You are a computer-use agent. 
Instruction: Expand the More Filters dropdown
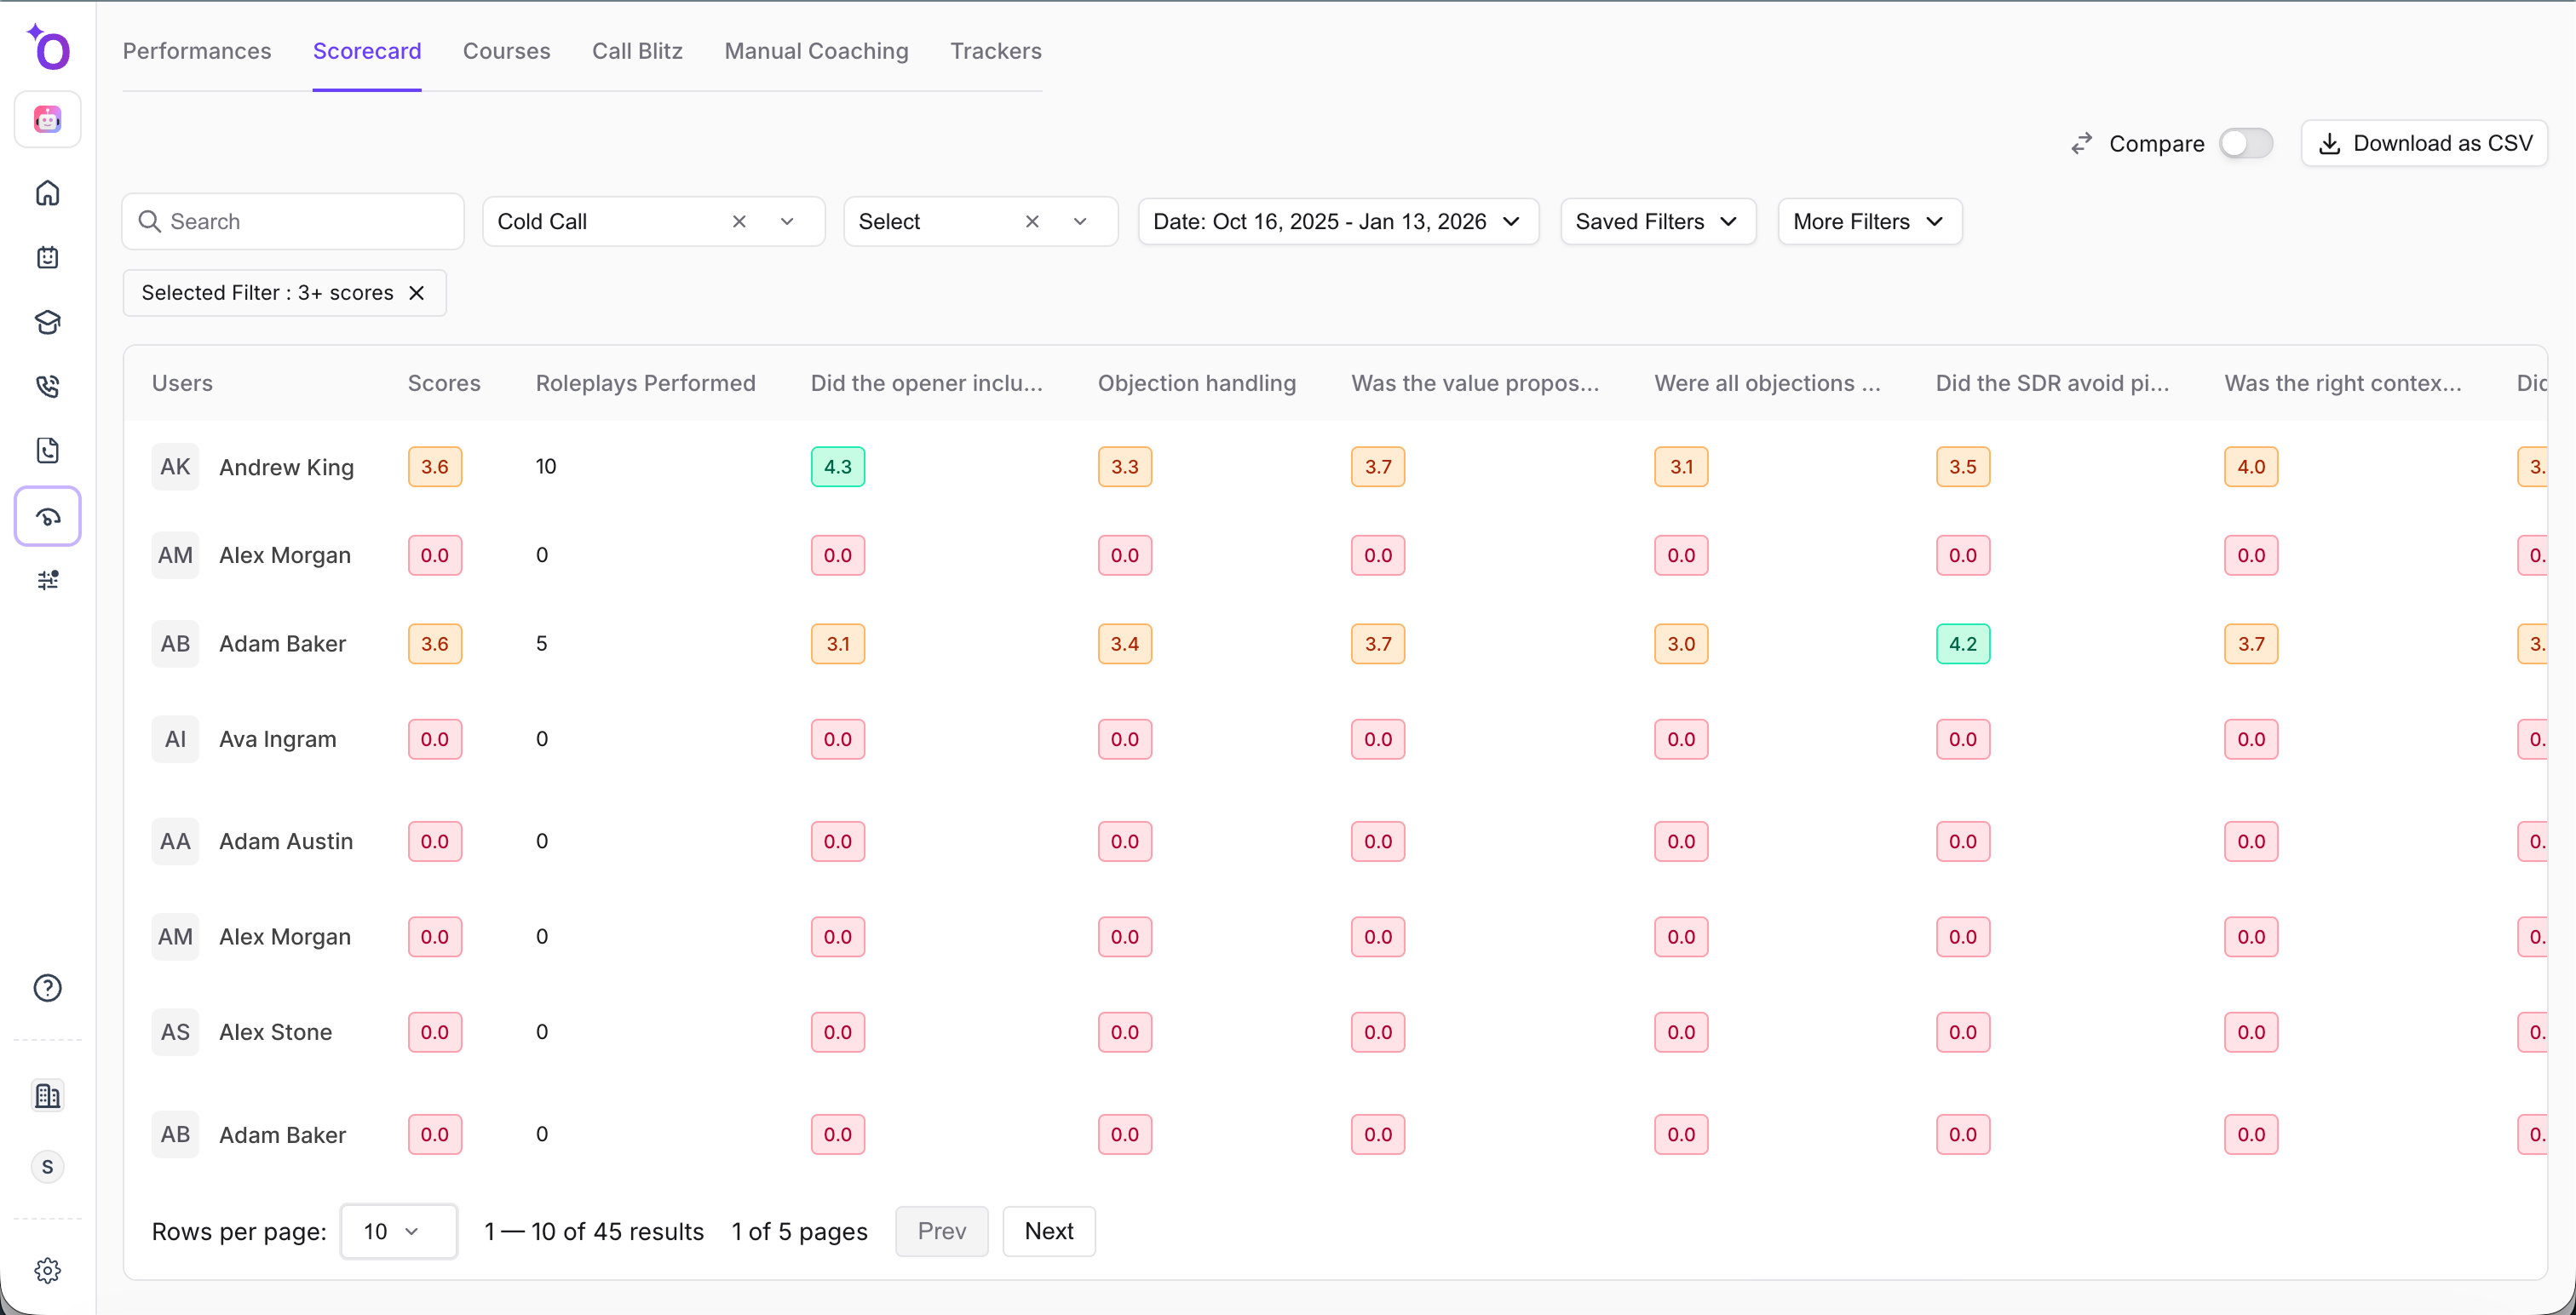[1868, 221]
